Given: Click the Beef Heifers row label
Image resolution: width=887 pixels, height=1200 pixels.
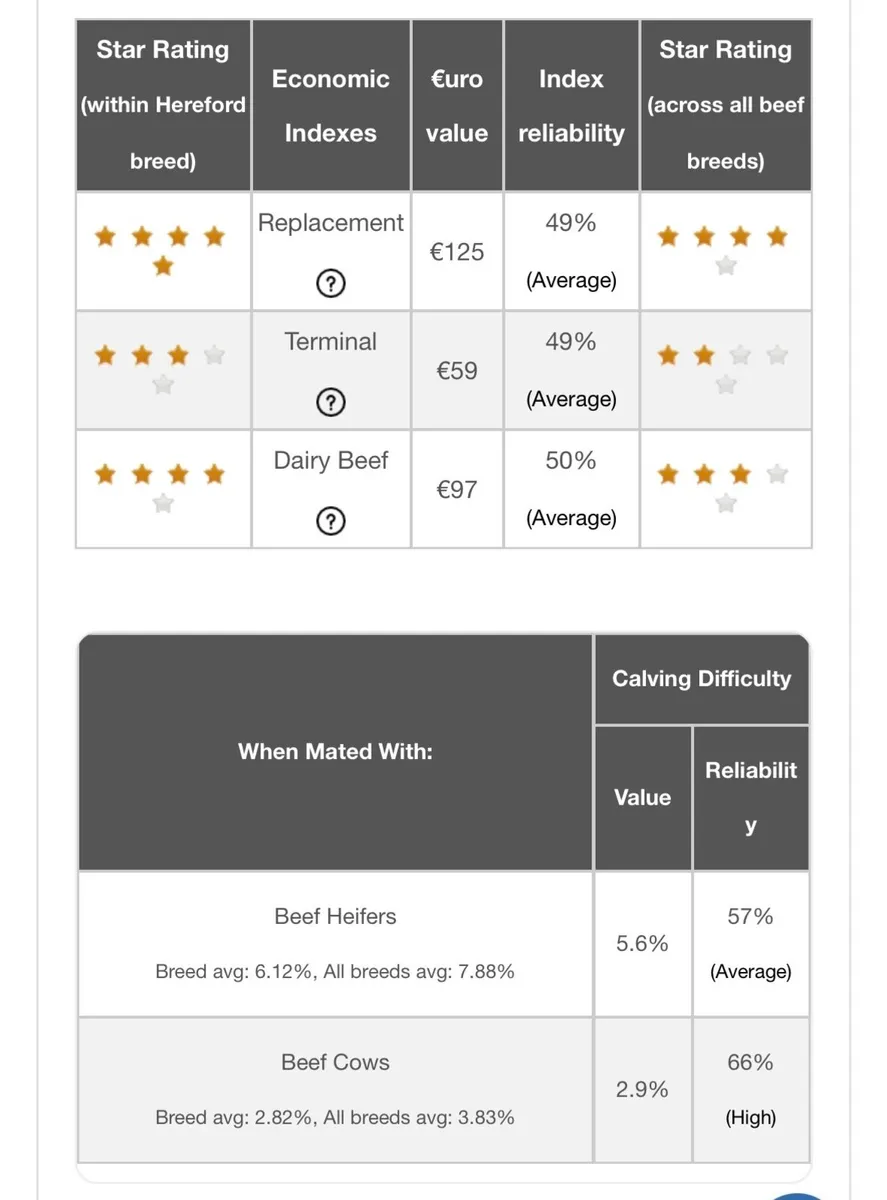Looking at the screenshot, I should 335,916.
